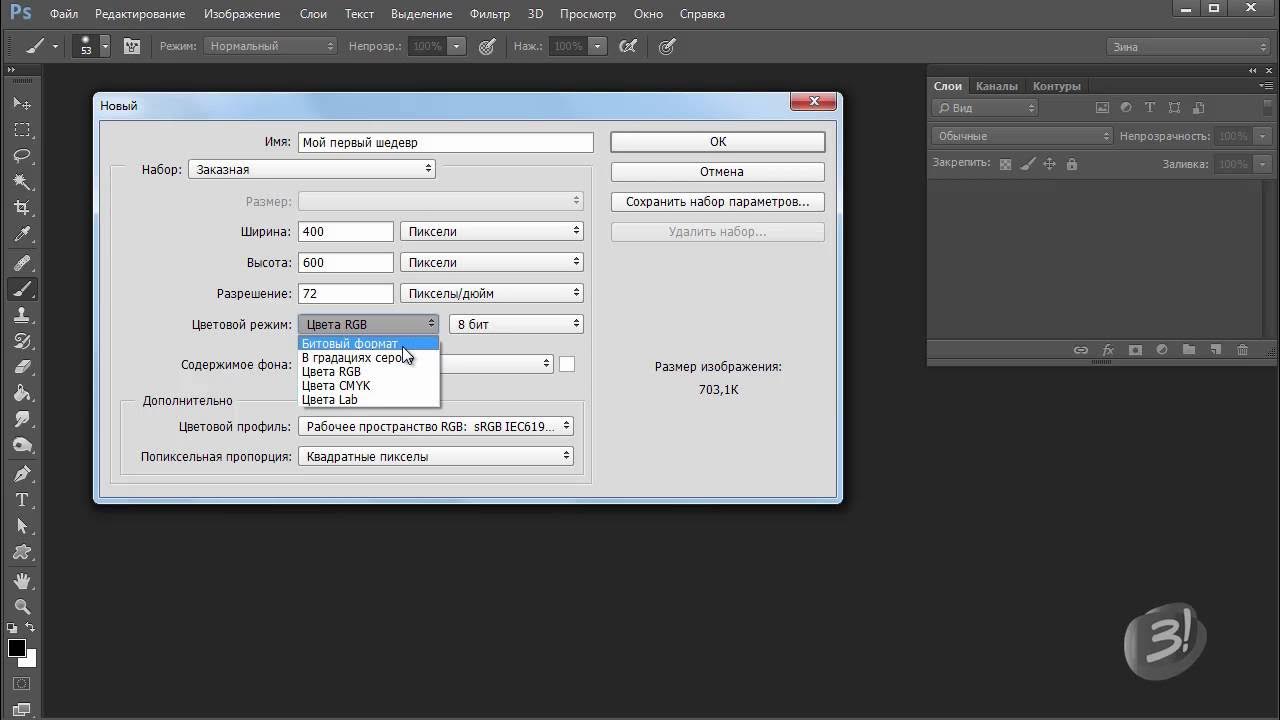Select the Lasso tool
Screen dimensions: 1280x720
click(22, 156)
